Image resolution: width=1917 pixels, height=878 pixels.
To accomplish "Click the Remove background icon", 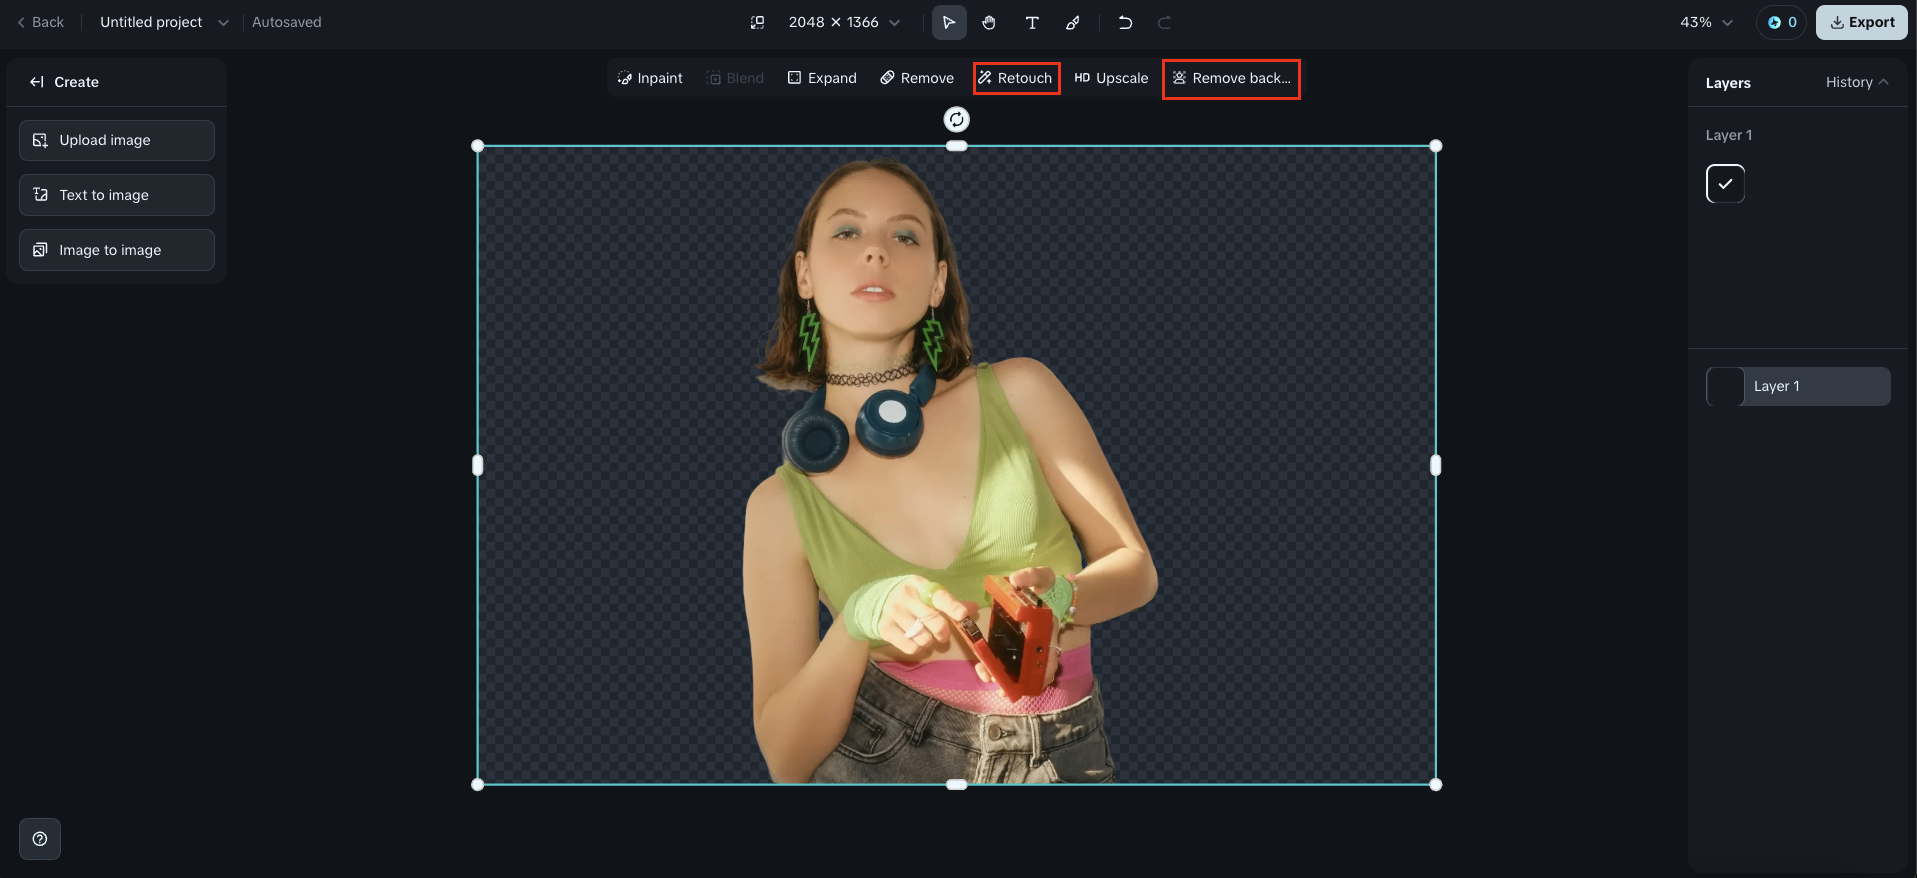I will click(1179, 78).
